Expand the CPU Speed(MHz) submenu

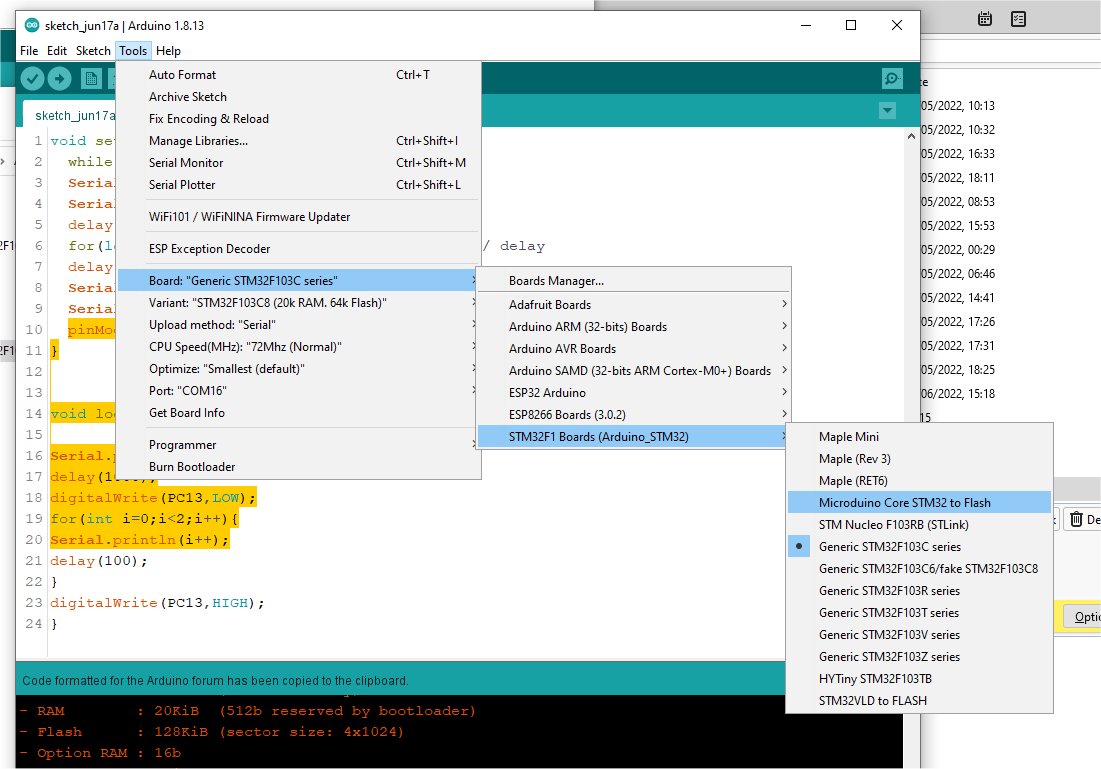(x=299, y=347)
